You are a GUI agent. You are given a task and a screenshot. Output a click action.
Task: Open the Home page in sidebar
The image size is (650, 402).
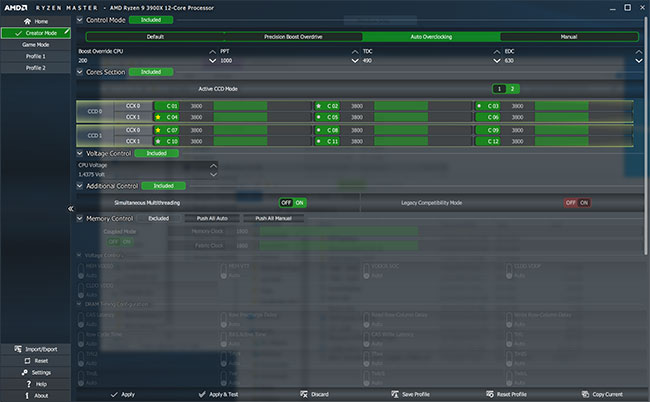tap(36, 21)
